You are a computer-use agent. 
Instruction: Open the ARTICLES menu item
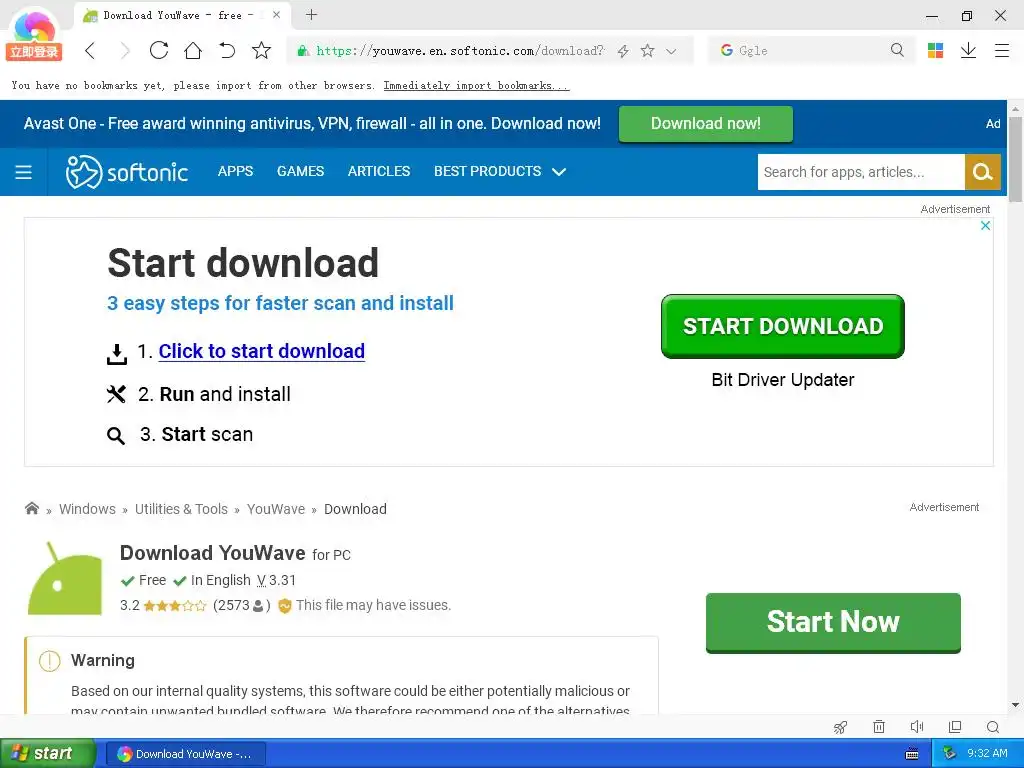[379, 171]
